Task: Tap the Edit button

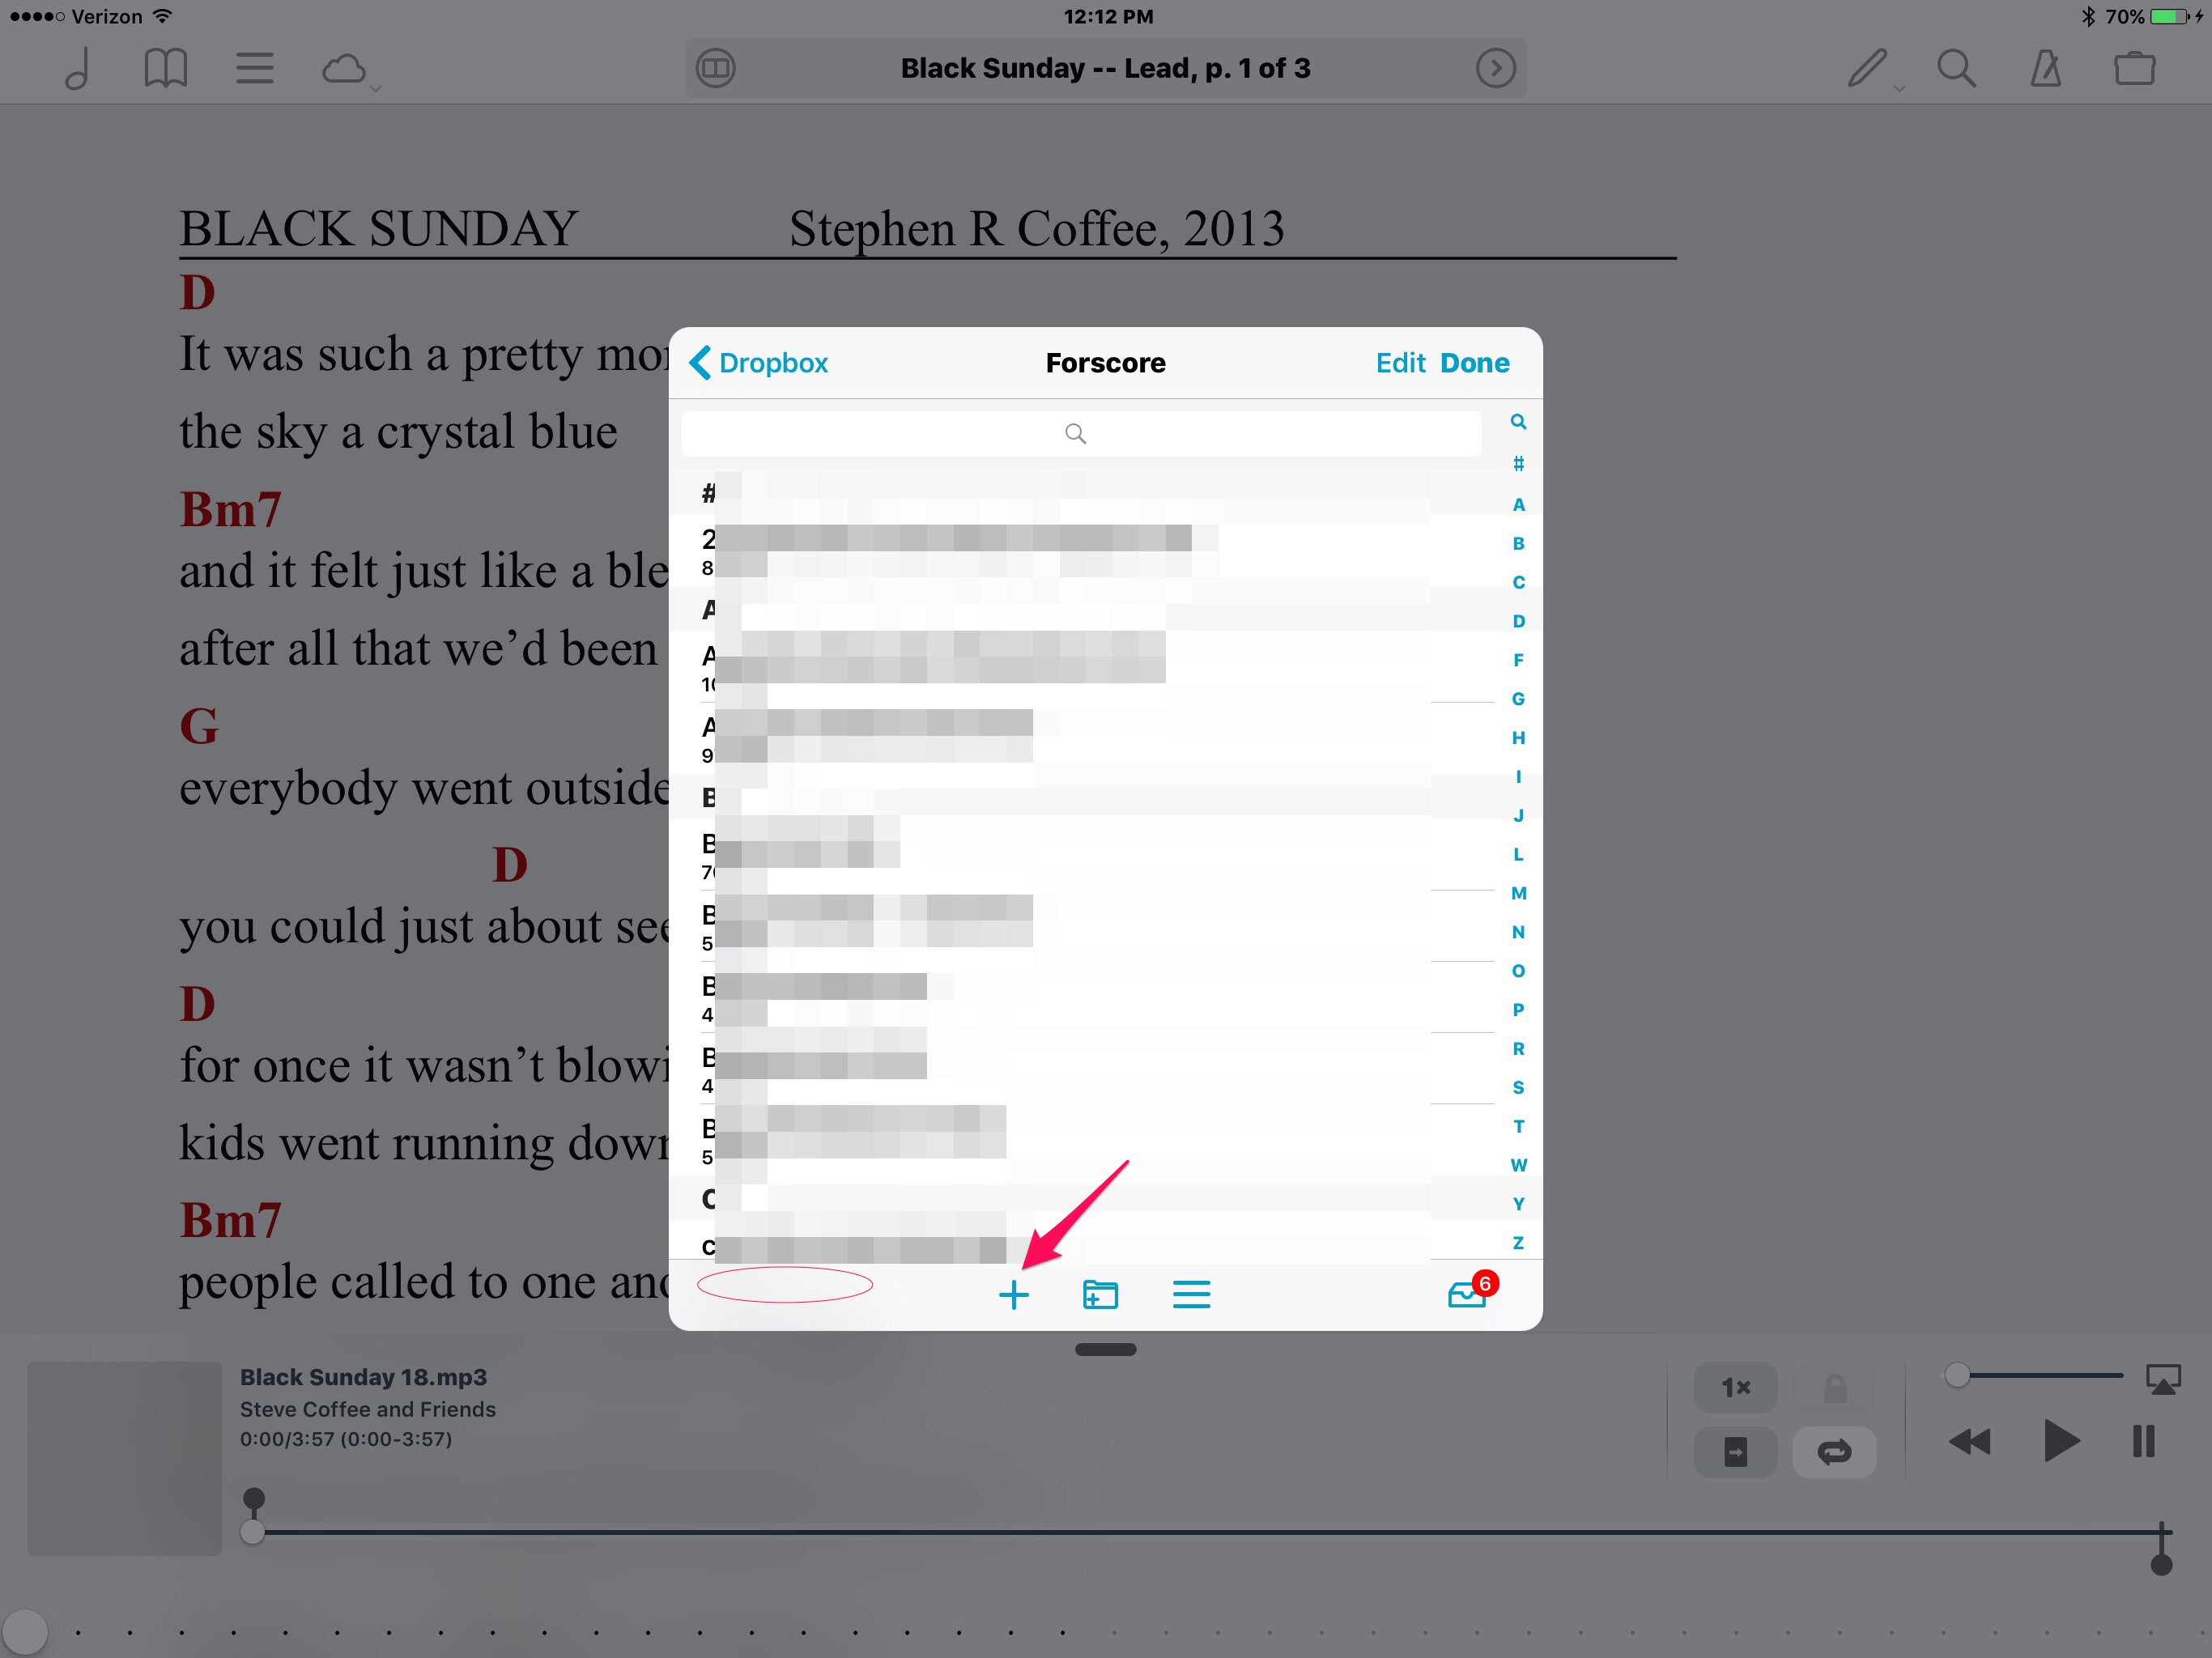Action: pos(1400,363)
